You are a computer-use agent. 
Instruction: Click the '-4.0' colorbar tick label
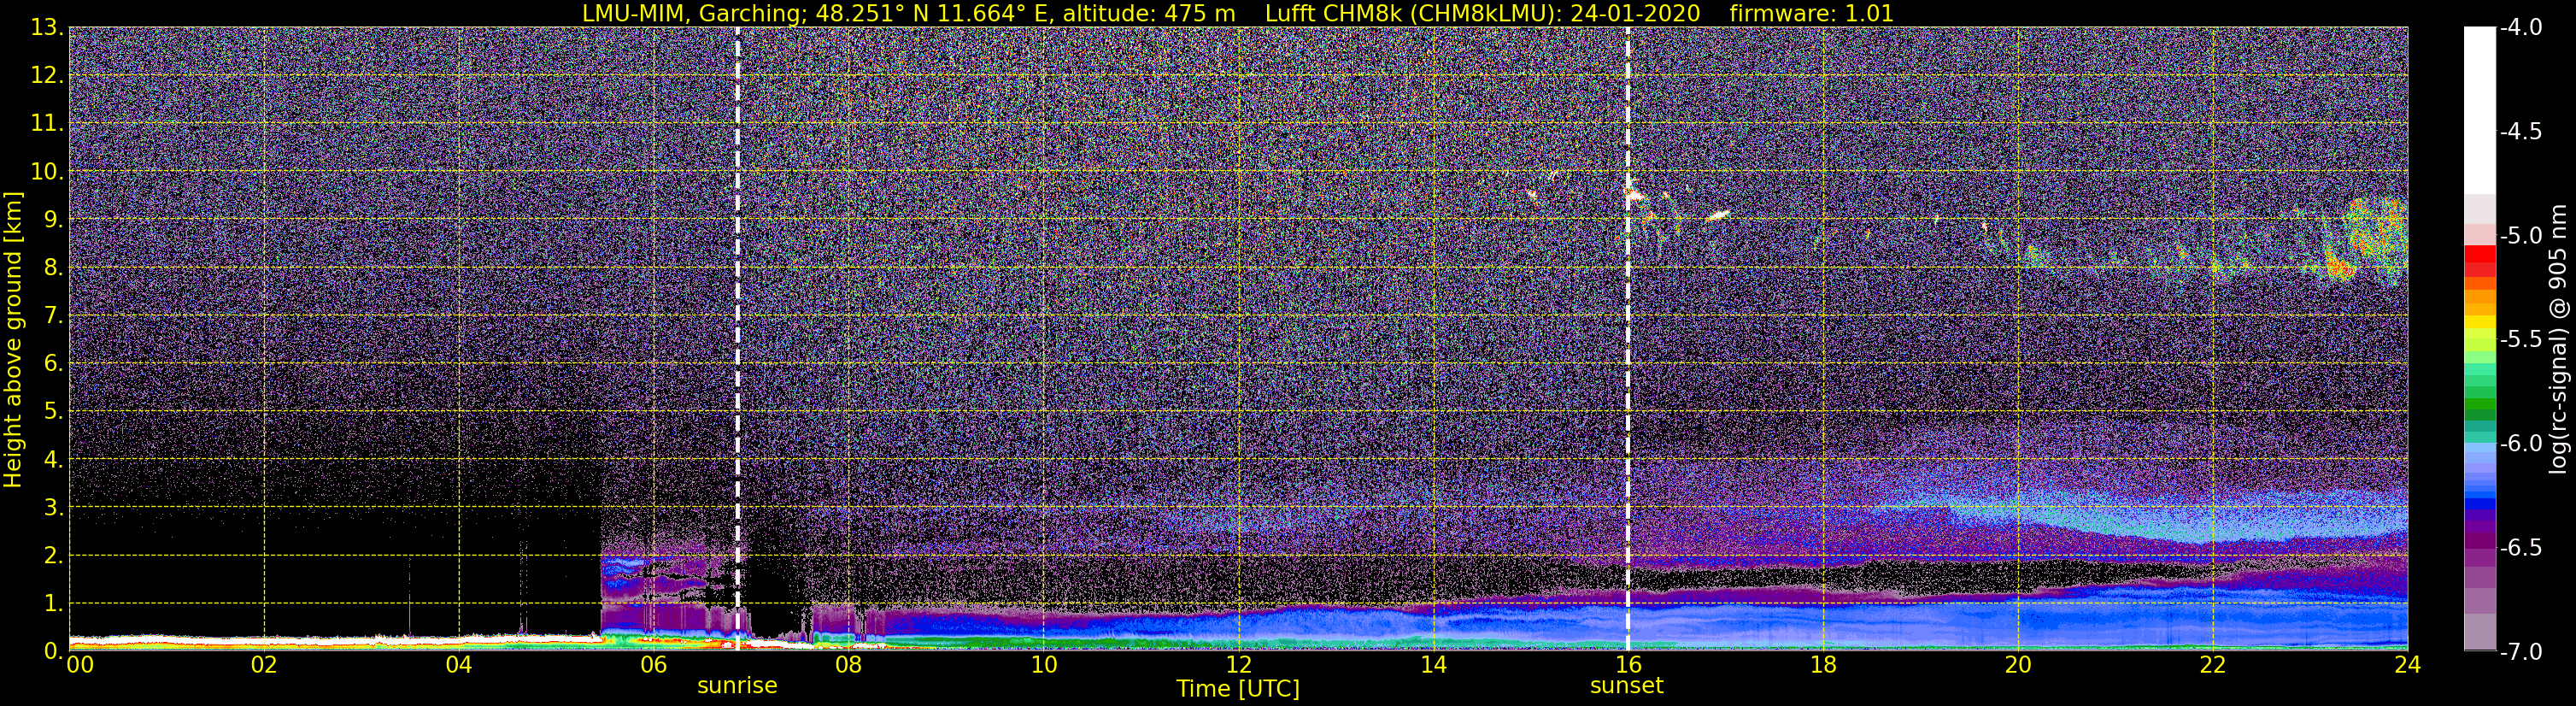coord(2521,28)
